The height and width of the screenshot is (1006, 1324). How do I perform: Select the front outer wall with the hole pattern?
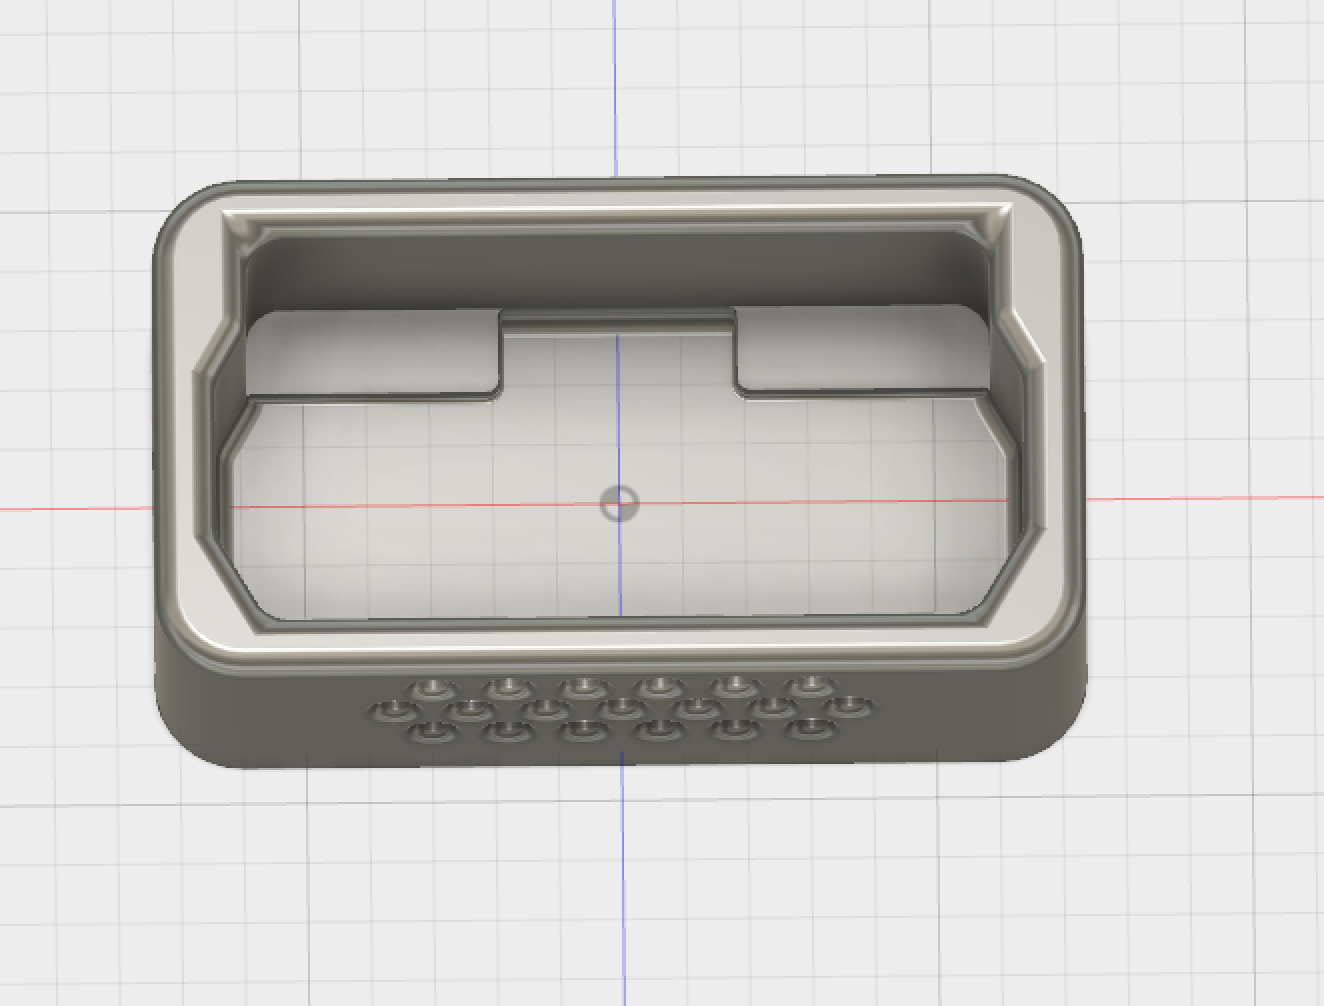click(x=622, y=714)
